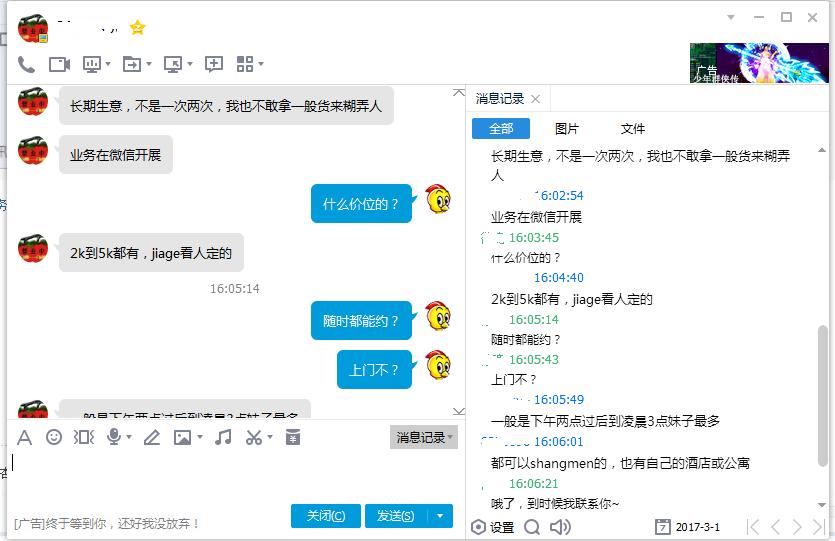The width and height of the screenshot is (835, 541).
Task: Click the red envelope payment icon
Action: (x=293, y=437)
